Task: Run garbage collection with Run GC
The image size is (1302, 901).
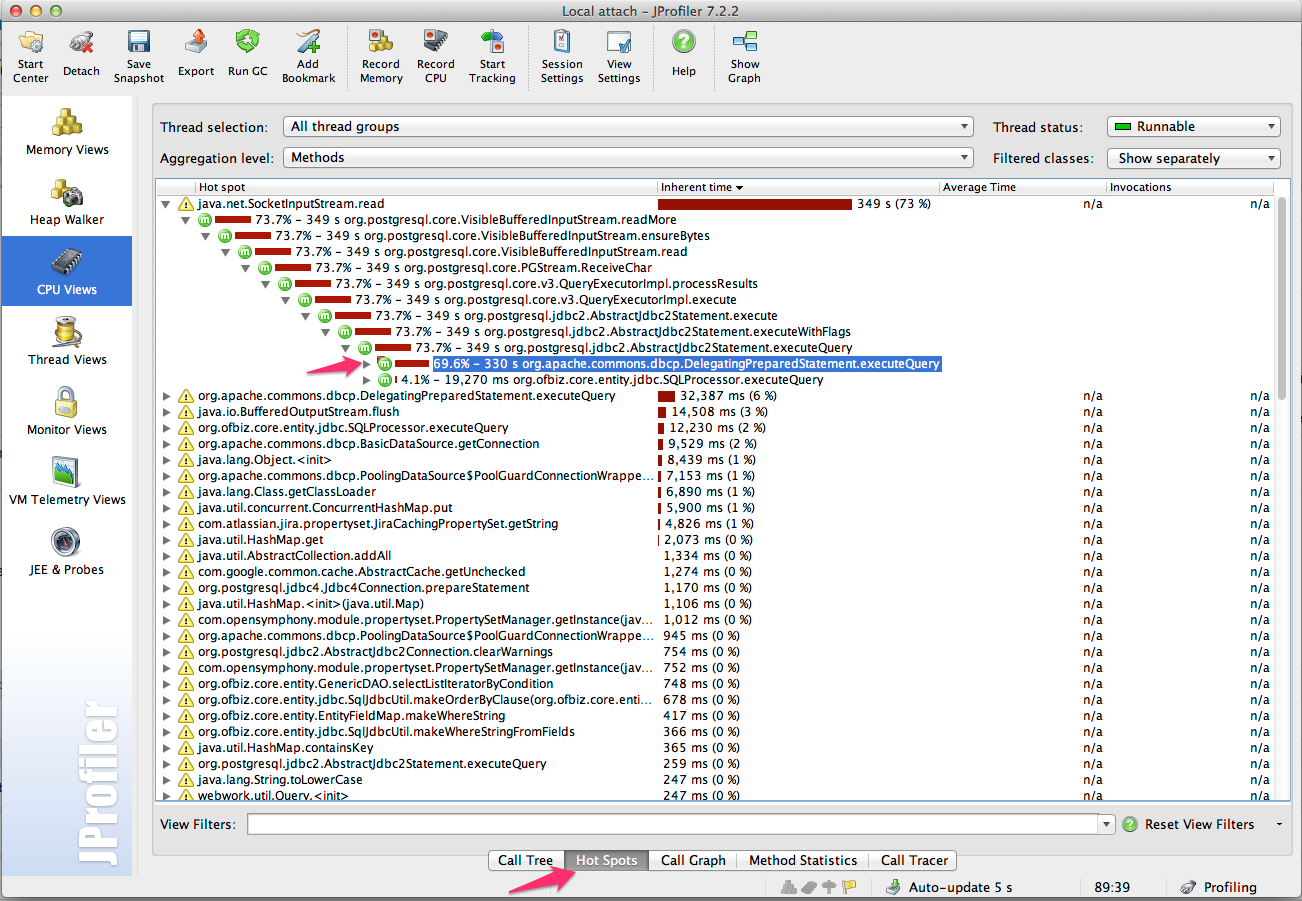Action: (x=248, y=54)
